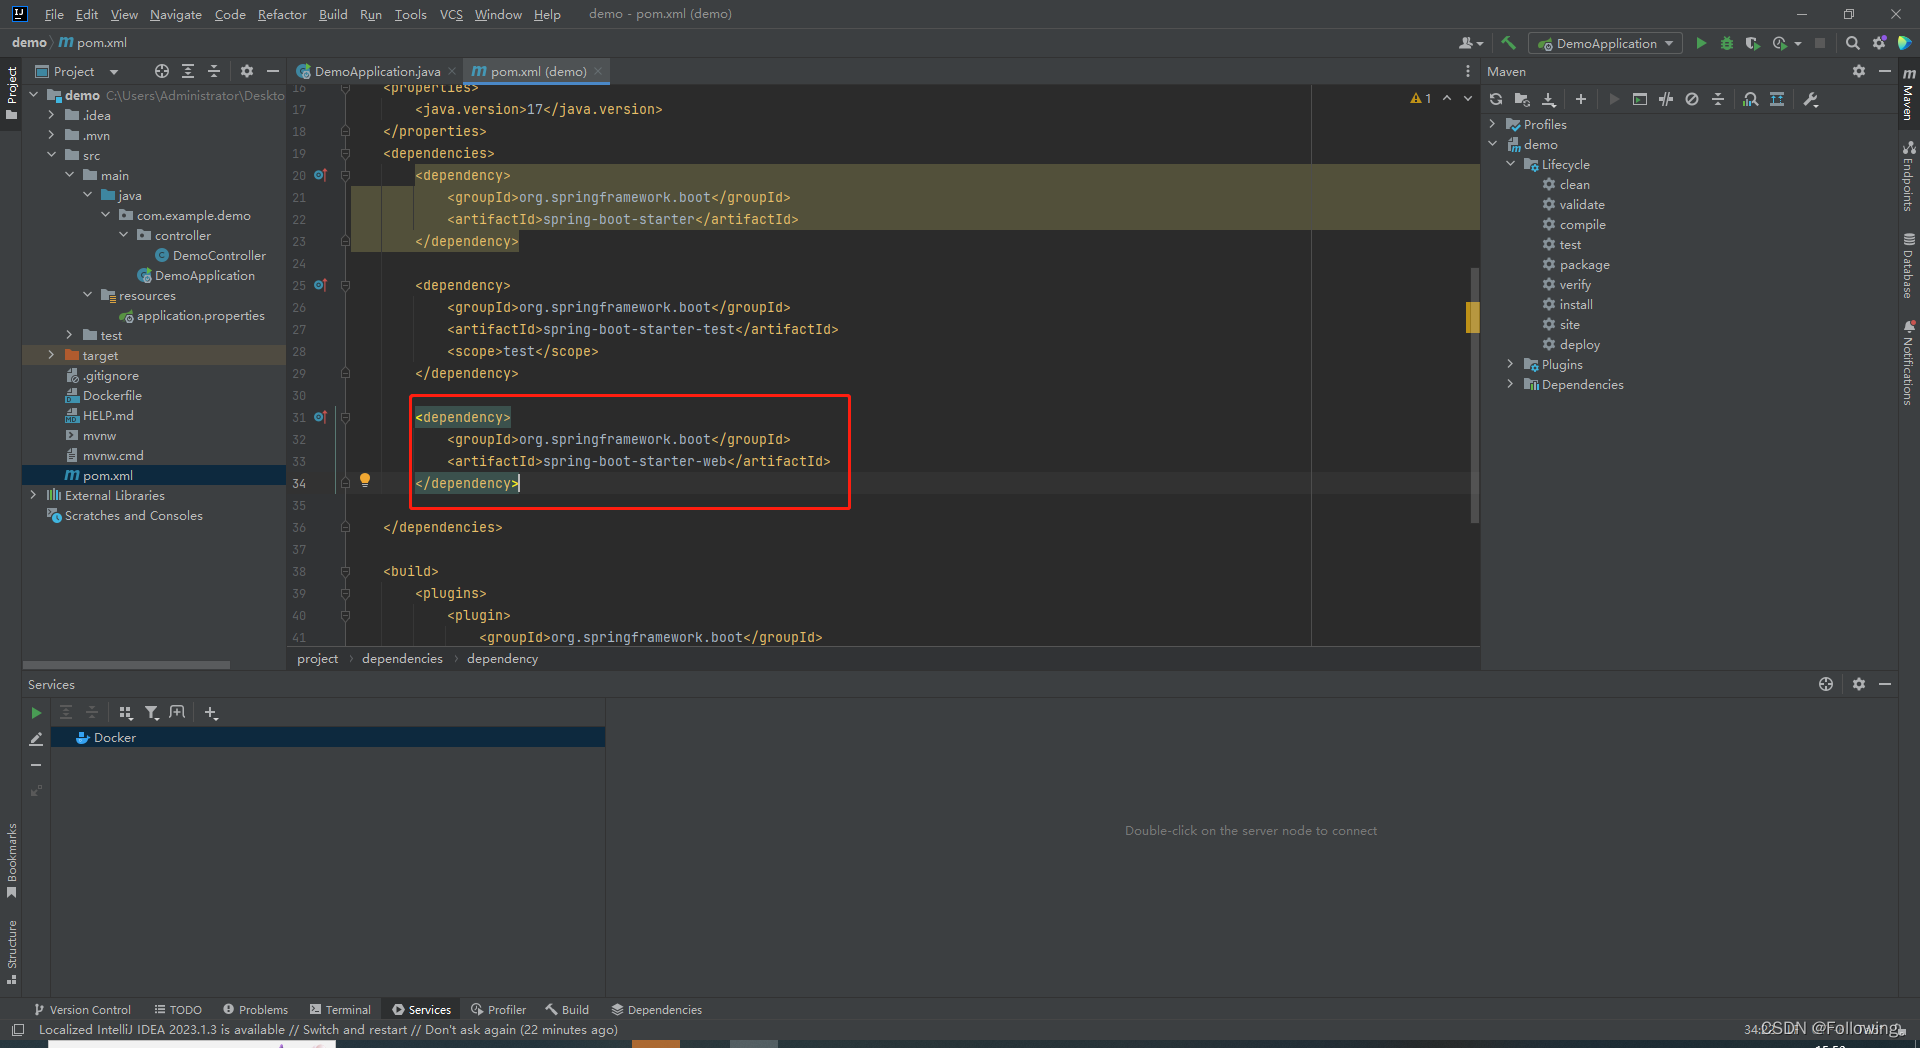Screen dimensions: 1920x1048
Task: Expand External Libraries node
Action: click(x=33, y=495)
